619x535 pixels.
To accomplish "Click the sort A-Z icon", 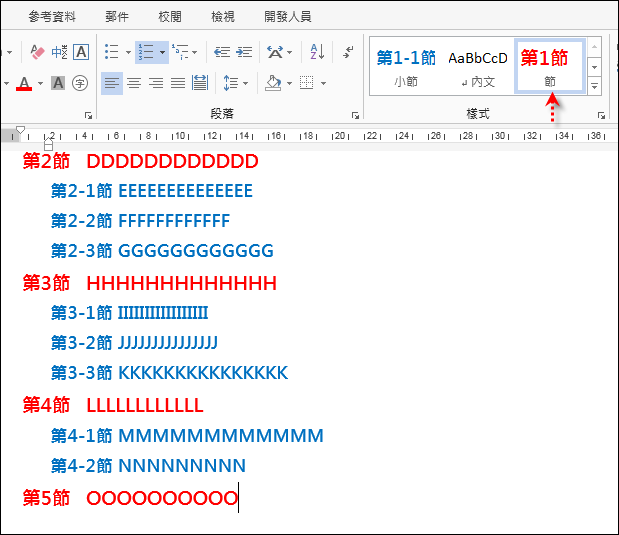I will click(317, 52).
